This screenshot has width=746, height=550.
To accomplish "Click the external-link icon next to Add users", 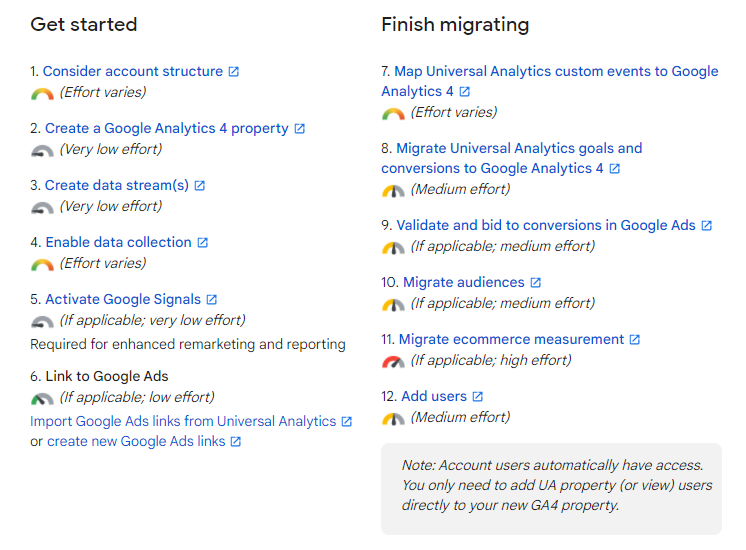I will (x=478, y=396).
